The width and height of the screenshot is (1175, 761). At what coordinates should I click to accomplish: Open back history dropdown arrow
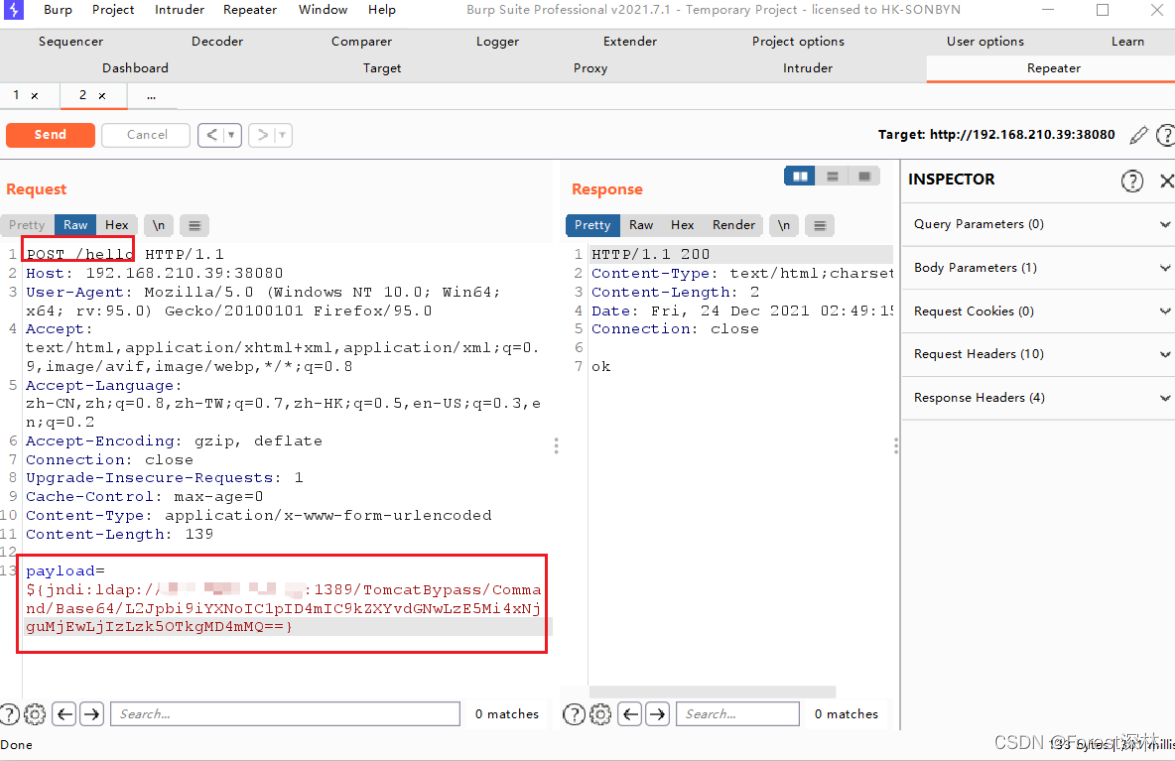pos(232,135)
